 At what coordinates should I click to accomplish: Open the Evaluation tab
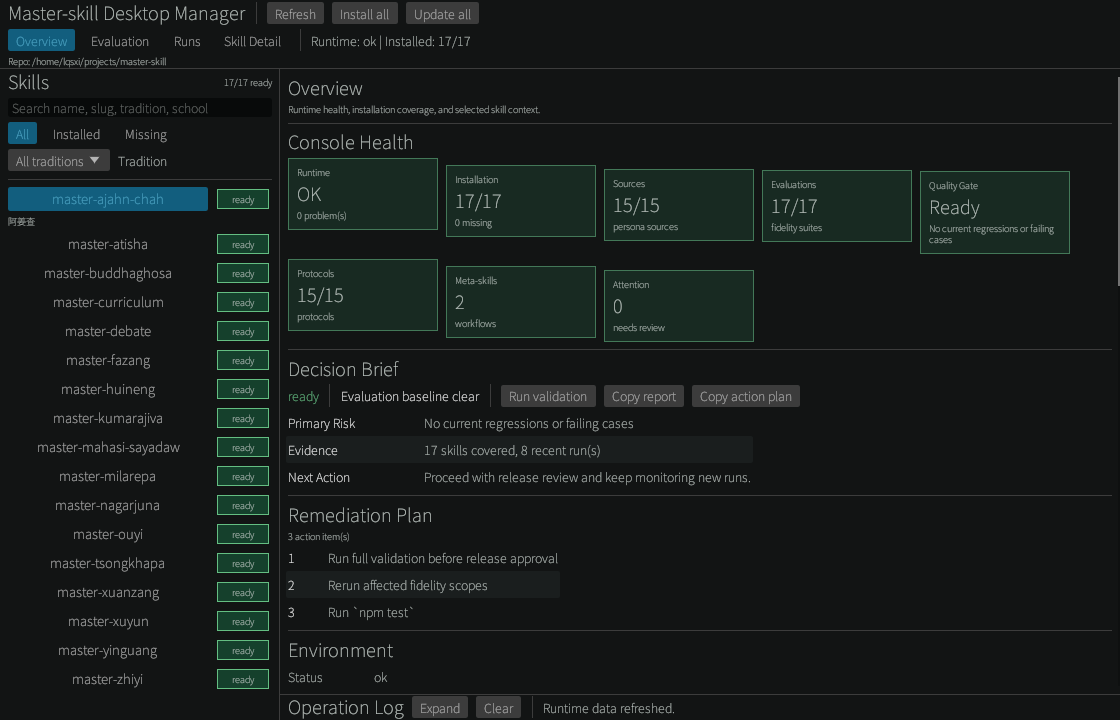coord(120,41)
